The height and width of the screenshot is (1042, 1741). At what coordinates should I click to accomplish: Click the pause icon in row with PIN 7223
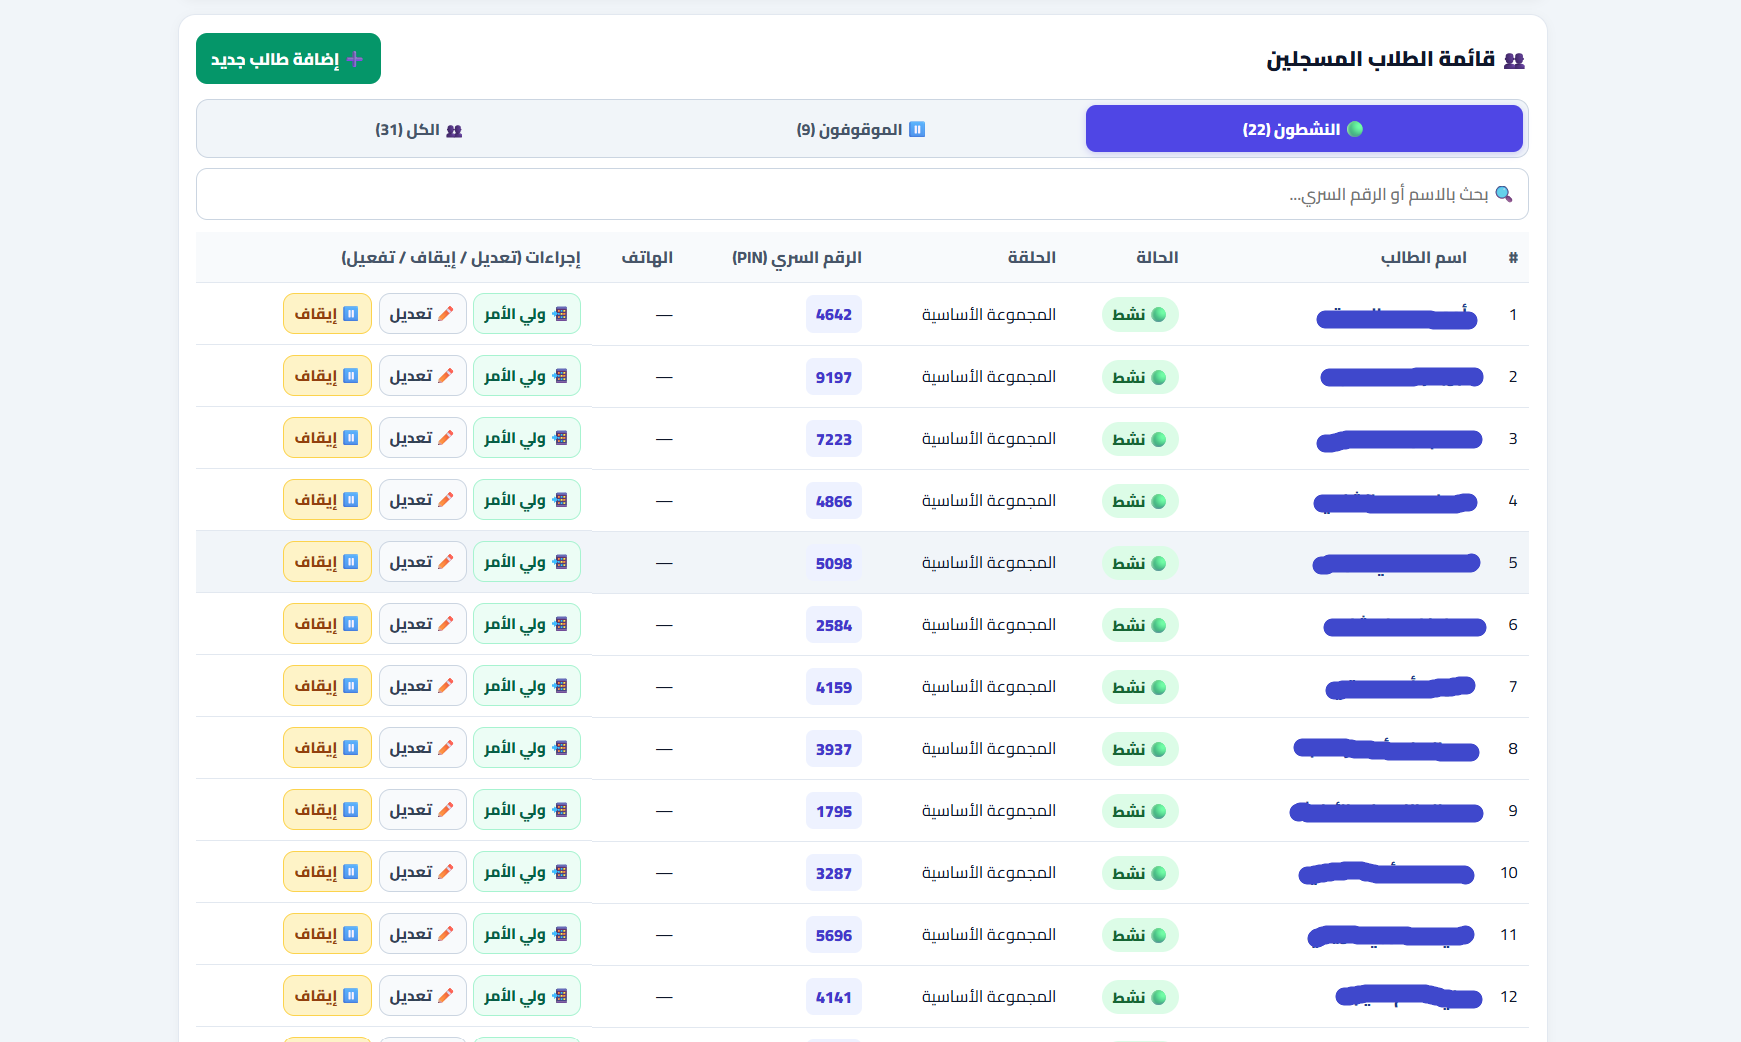[351, 438]
